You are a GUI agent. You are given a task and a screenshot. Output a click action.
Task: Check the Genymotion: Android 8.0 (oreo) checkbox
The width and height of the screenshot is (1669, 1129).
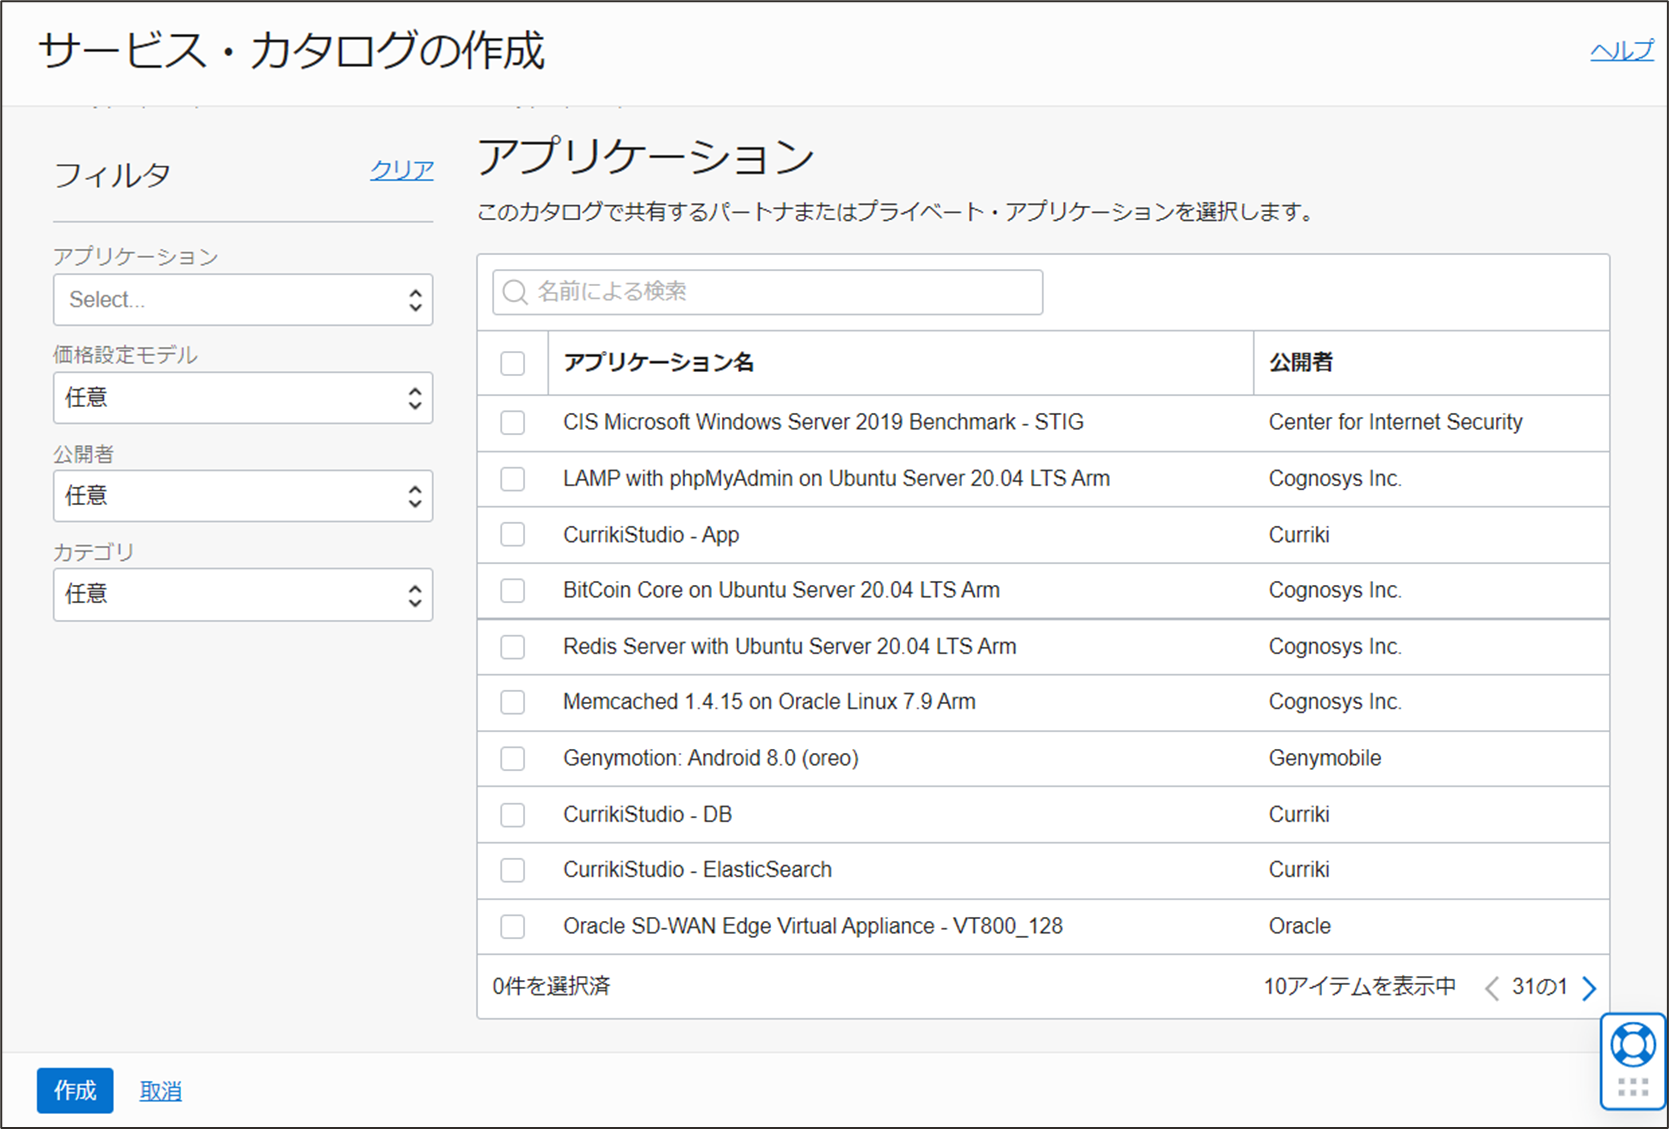(x=513, y=759)
